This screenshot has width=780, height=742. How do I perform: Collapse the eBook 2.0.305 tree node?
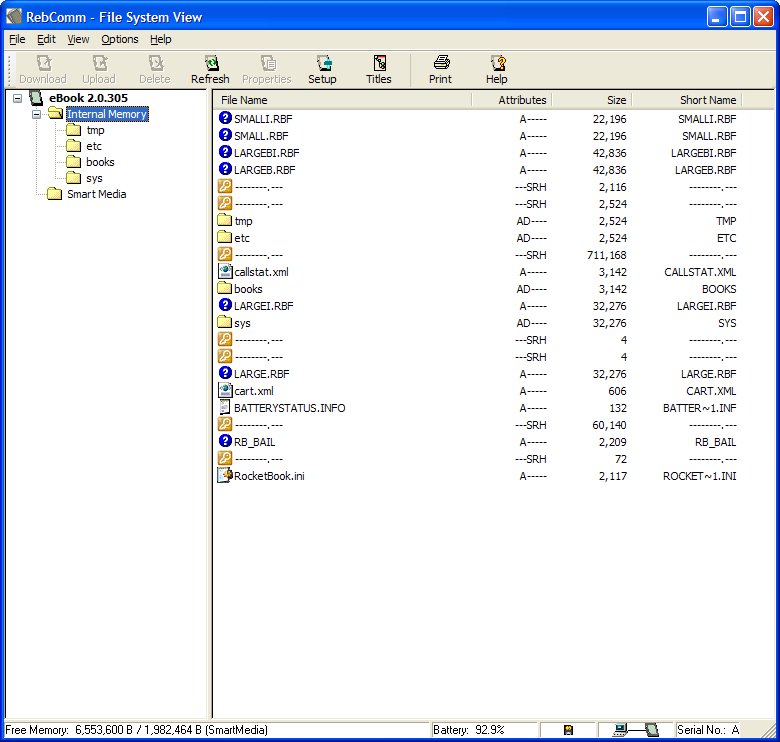pos(17,98)
